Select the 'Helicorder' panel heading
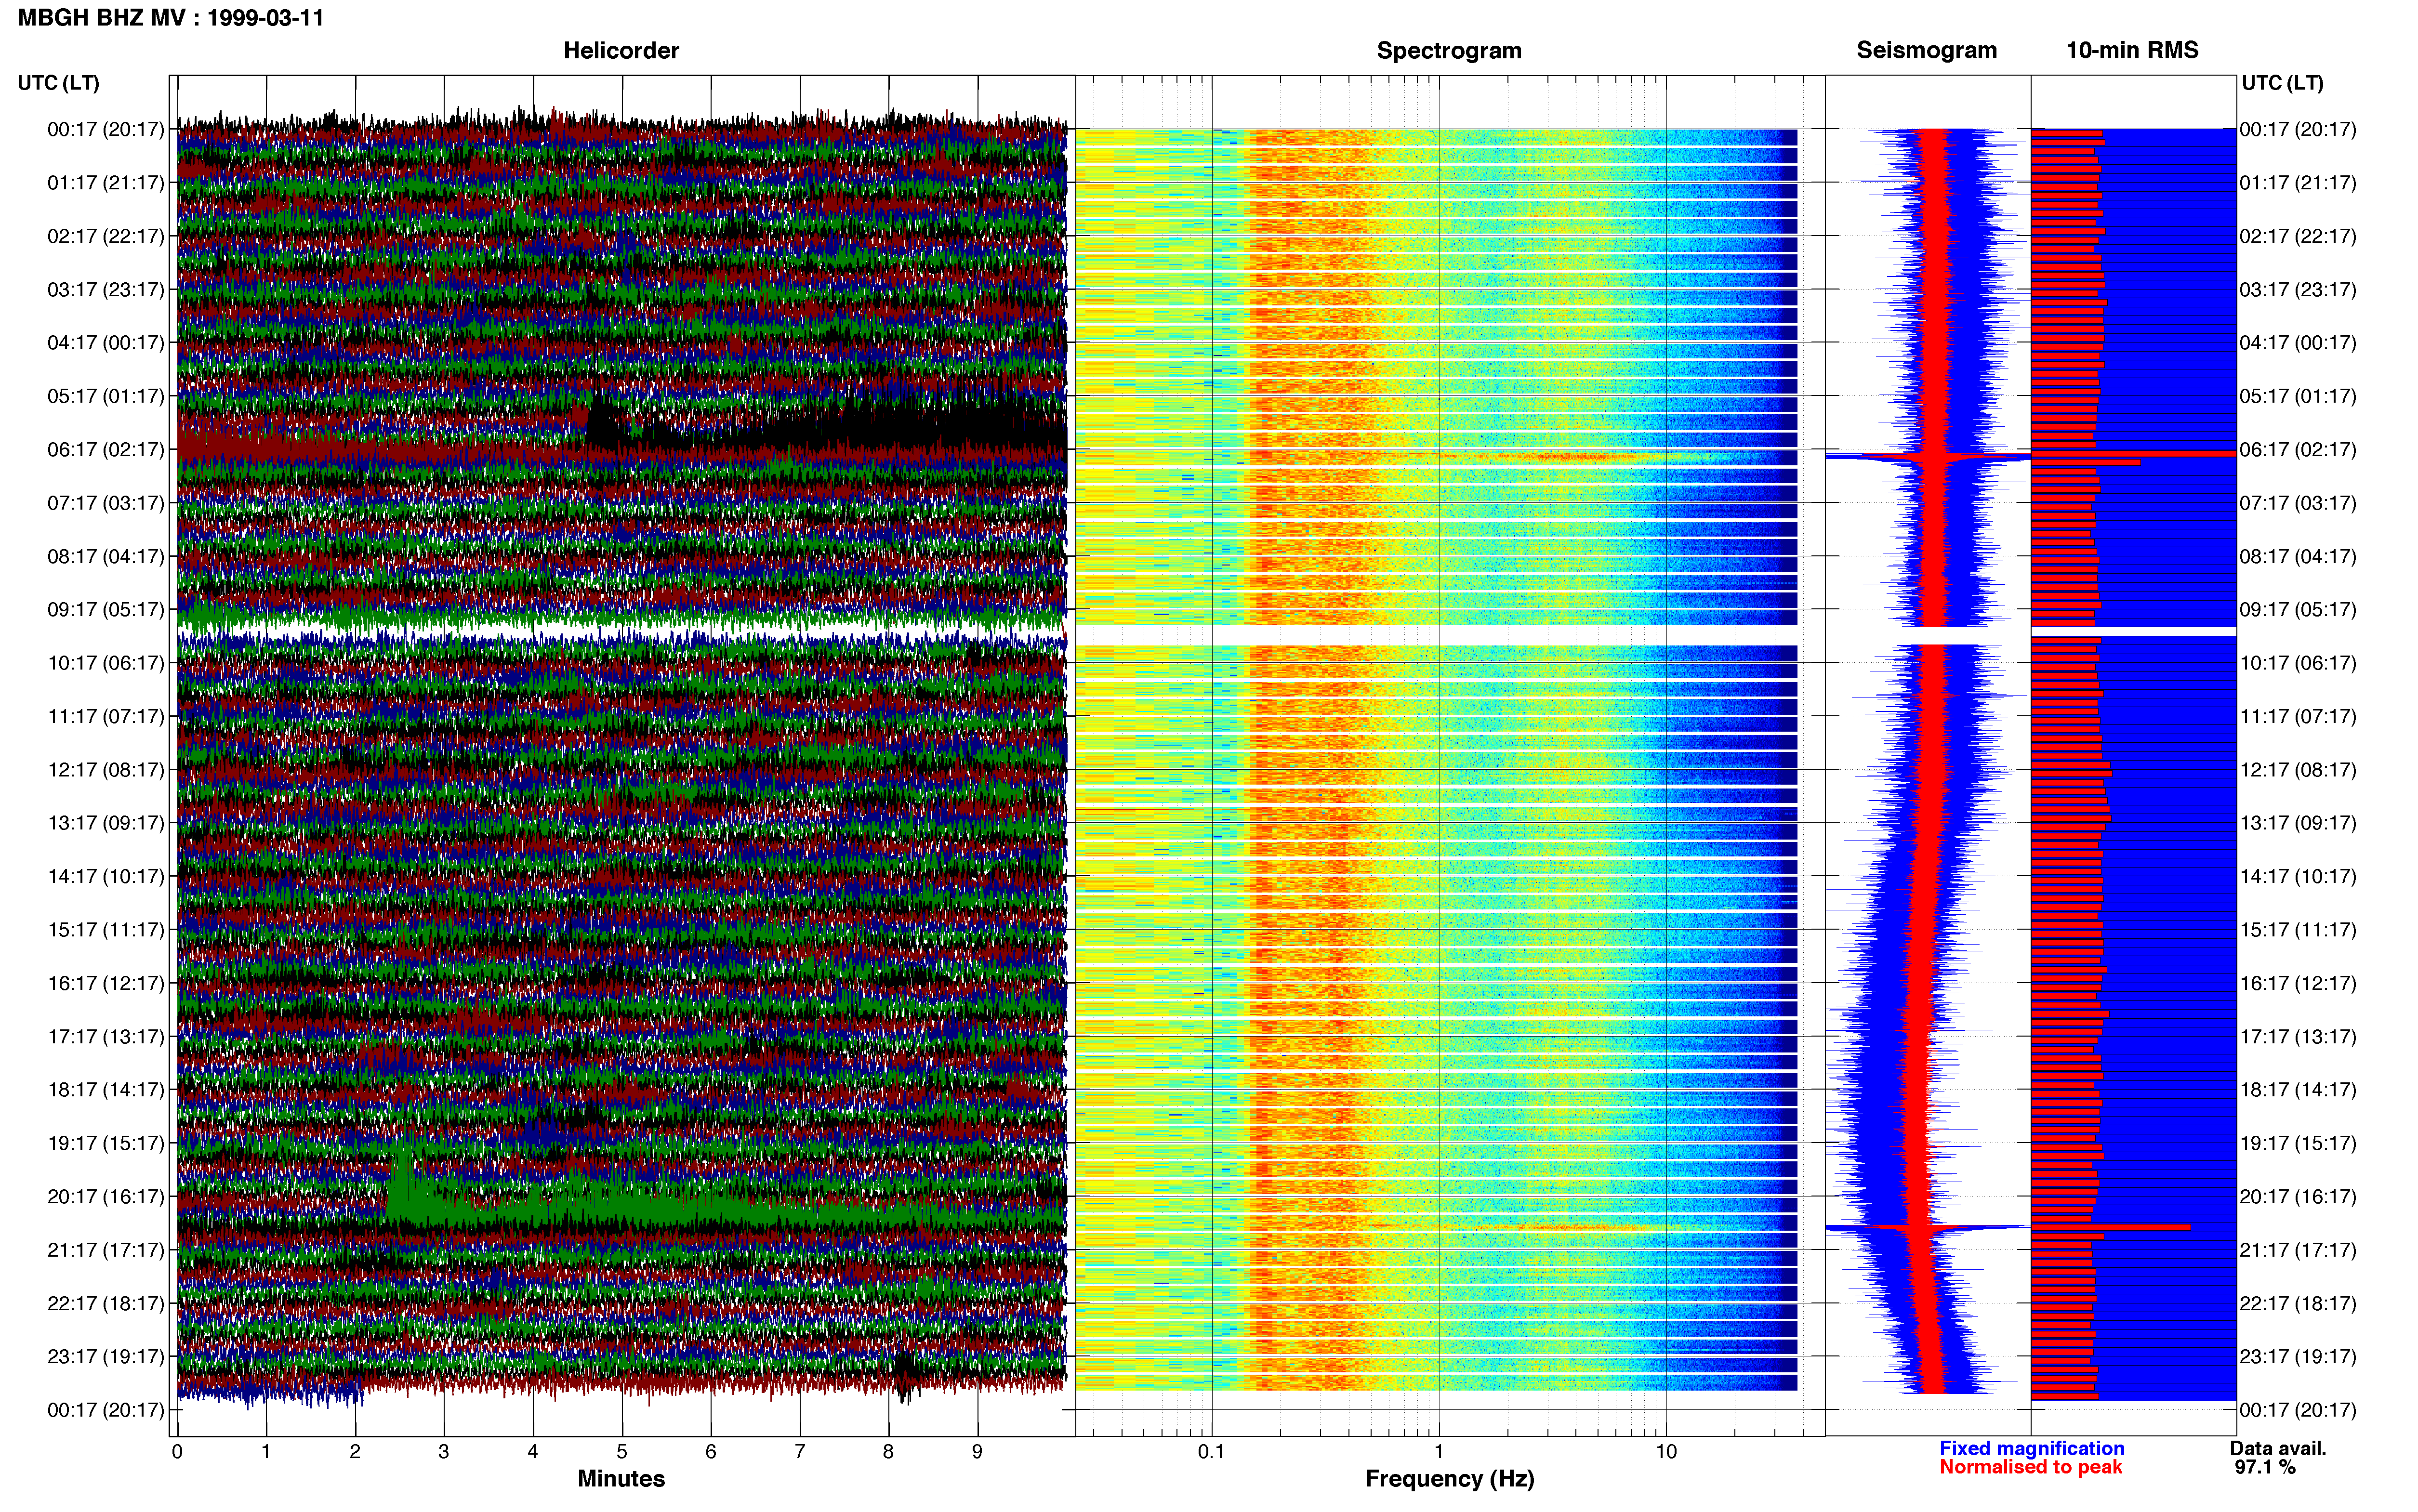The width and height of the screenshot is (2418, 1512). 621,50
